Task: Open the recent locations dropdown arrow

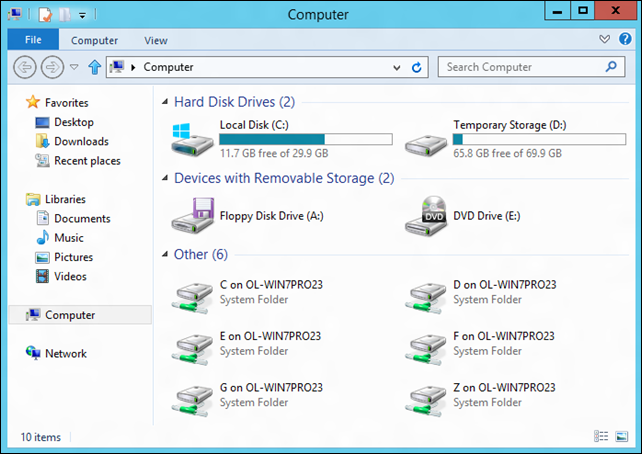Action: [74, 67]
